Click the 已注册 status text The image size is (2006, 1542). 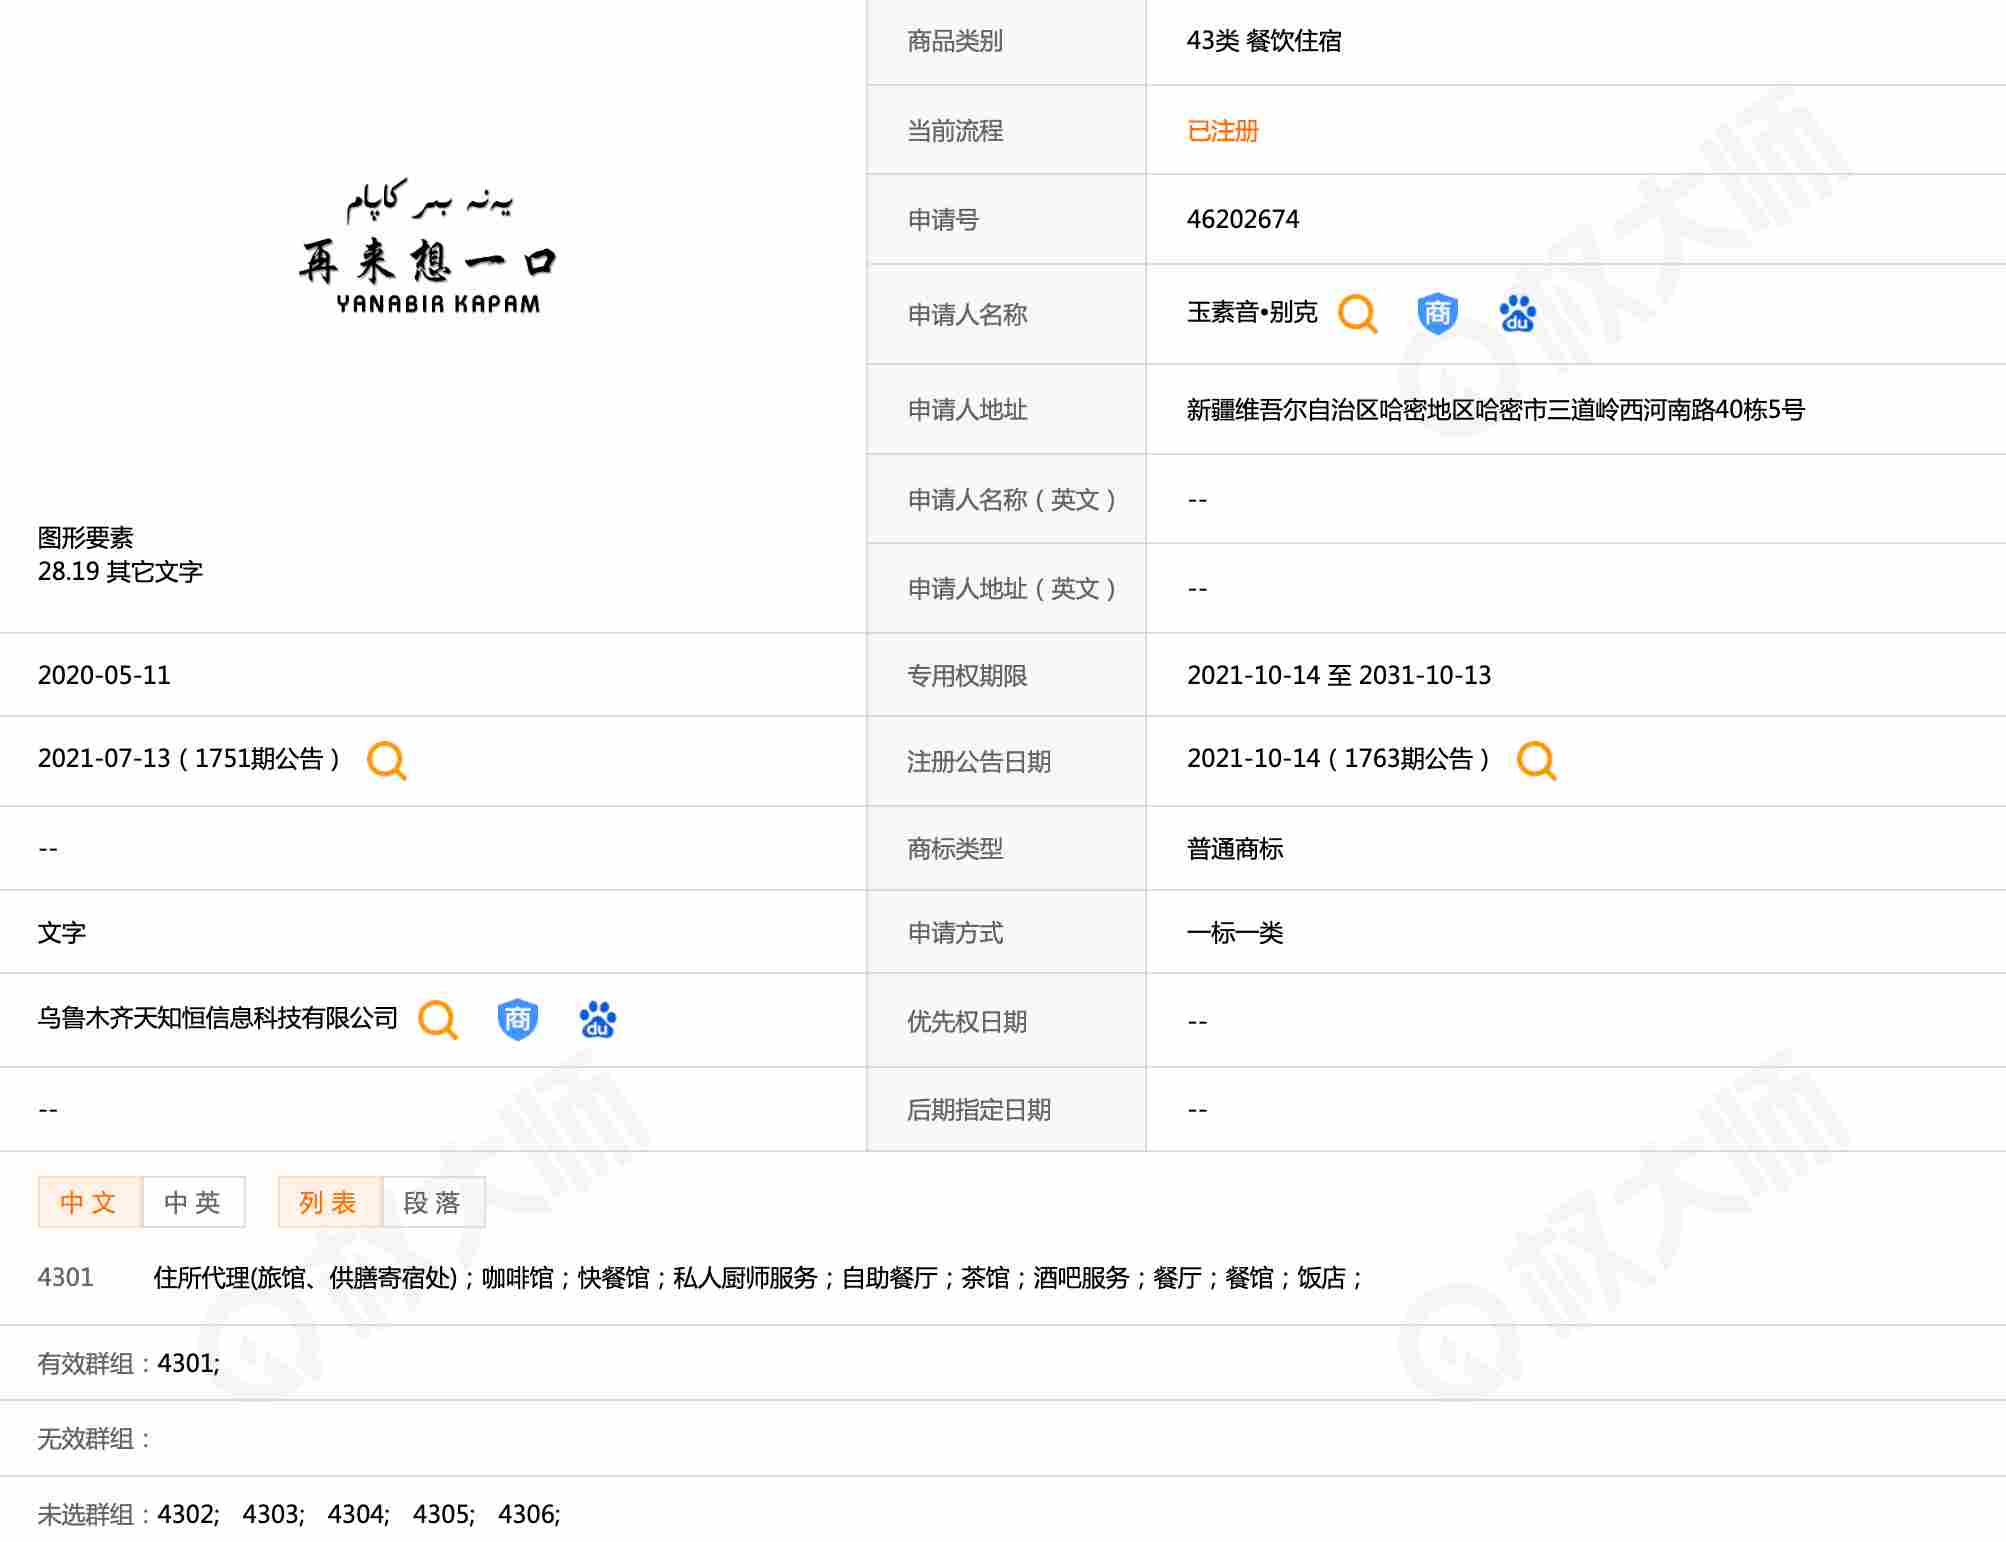coord(1222,131)
